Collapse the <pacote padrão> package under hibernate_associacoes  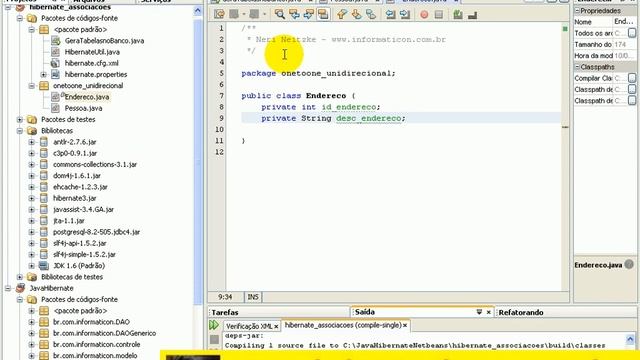coord(31,30)
